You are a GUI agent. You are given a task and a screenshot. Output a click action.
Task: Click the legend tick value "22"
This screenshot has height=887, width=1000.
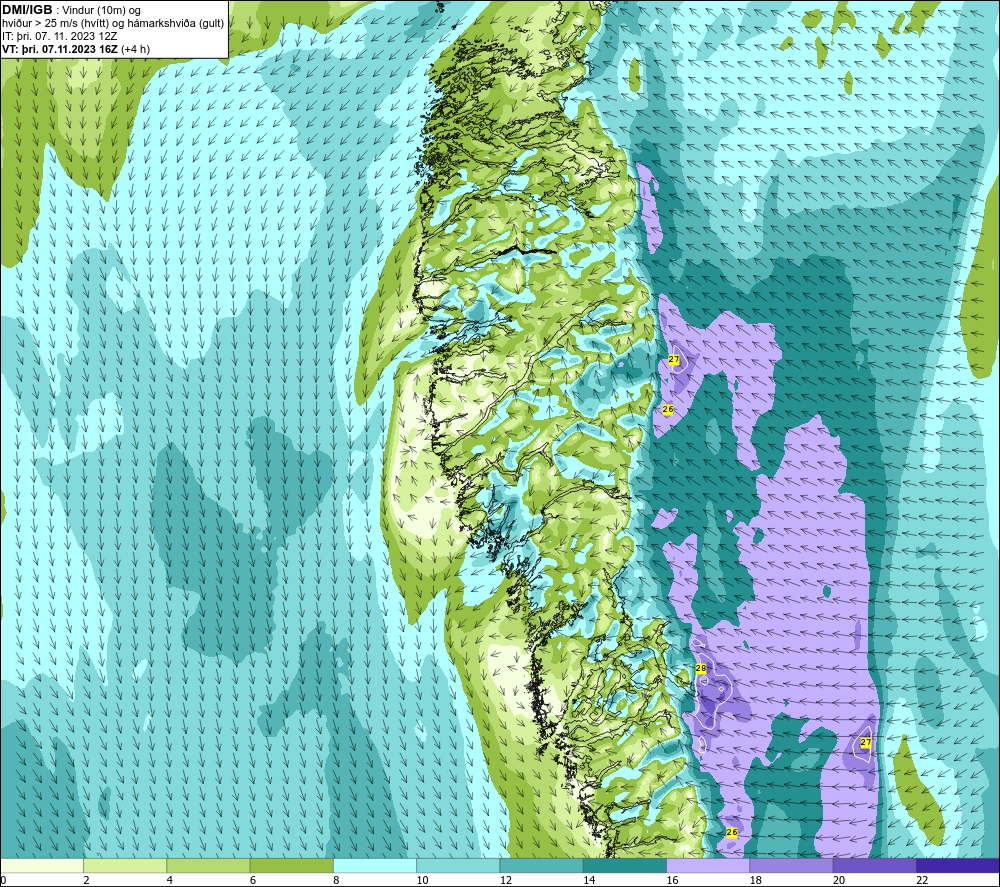922,880
